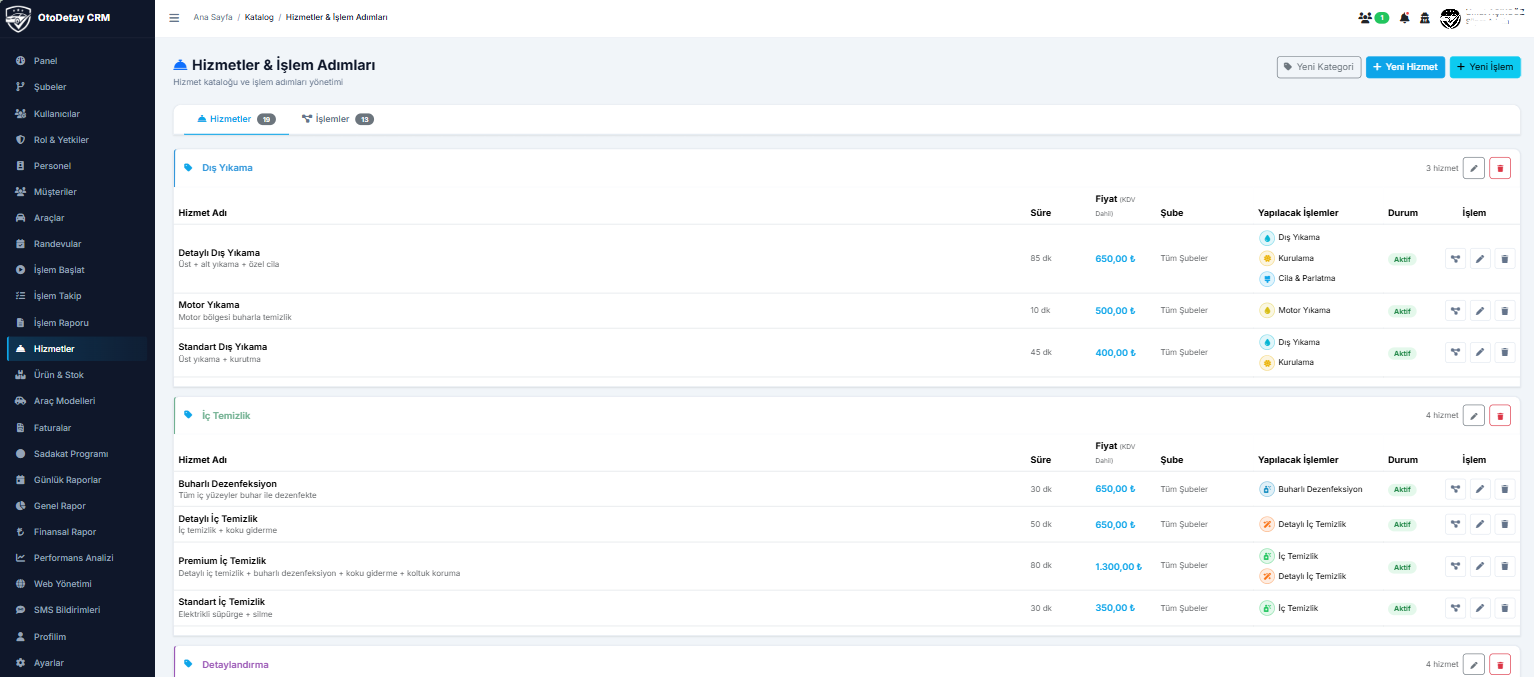Follow the Katalog breadcrumb link
Viewport: 1534px width, 677px height.
pos(259,18)
